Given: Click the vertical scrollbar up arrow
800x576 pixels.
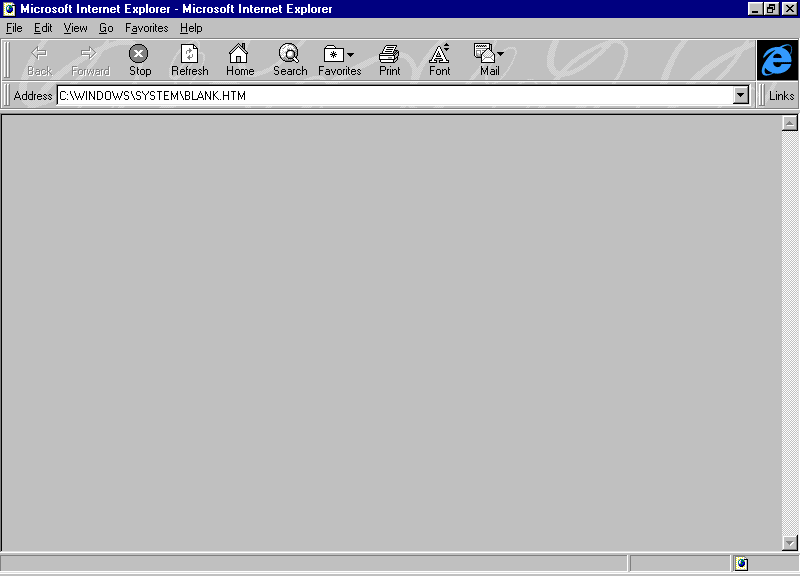Looking at the screenshot, I should click(789, 123).
